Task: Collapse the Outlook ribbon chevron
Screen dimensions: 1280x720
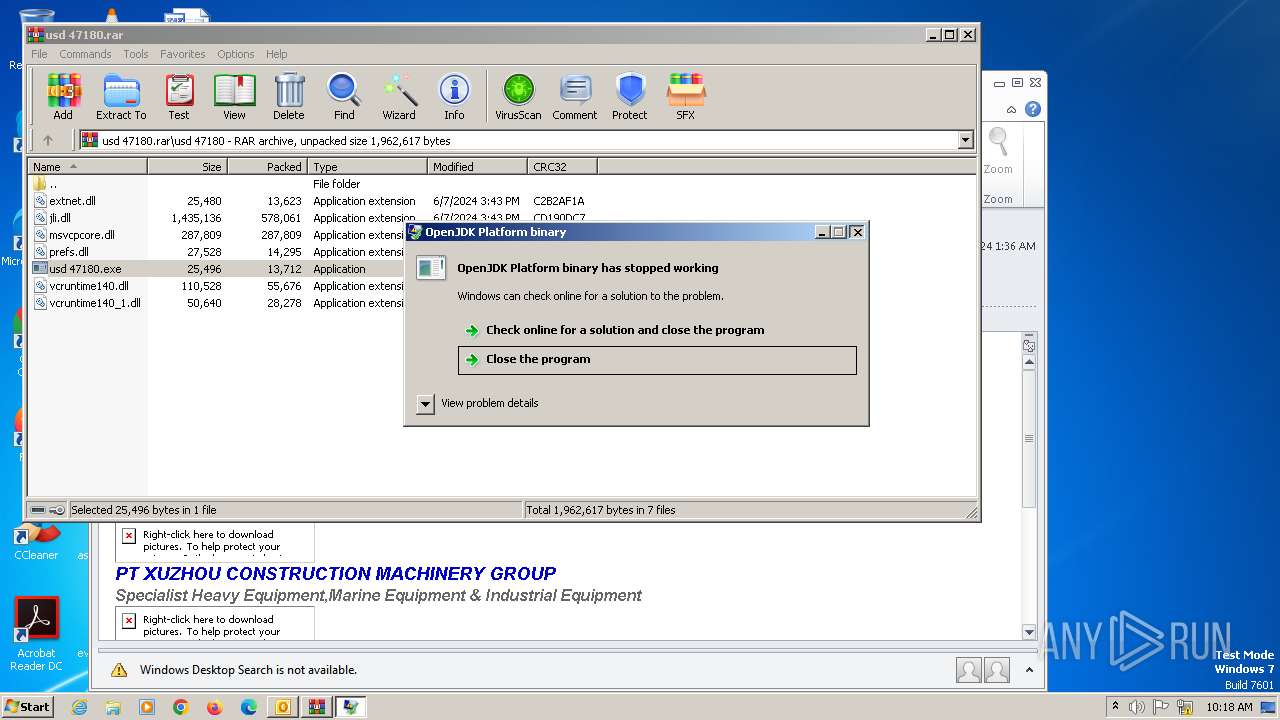Action: pos(1012,109)
